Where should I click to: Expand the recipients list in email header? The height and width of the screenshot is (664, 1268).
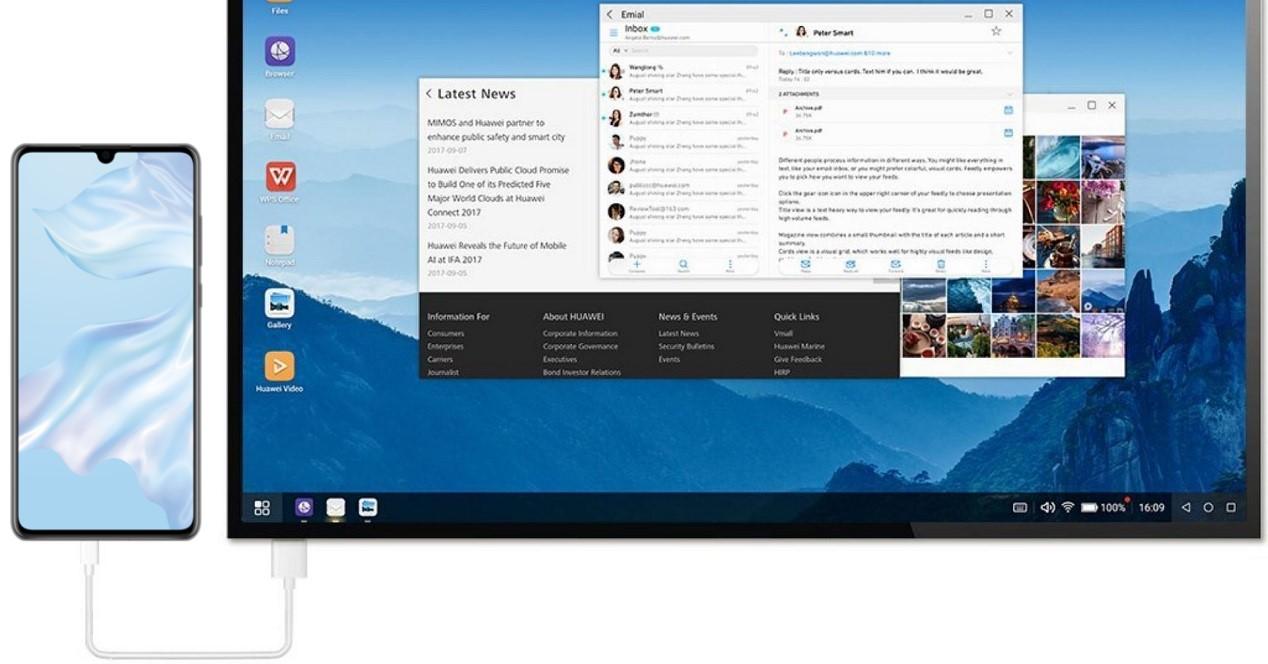(1009, 53)
